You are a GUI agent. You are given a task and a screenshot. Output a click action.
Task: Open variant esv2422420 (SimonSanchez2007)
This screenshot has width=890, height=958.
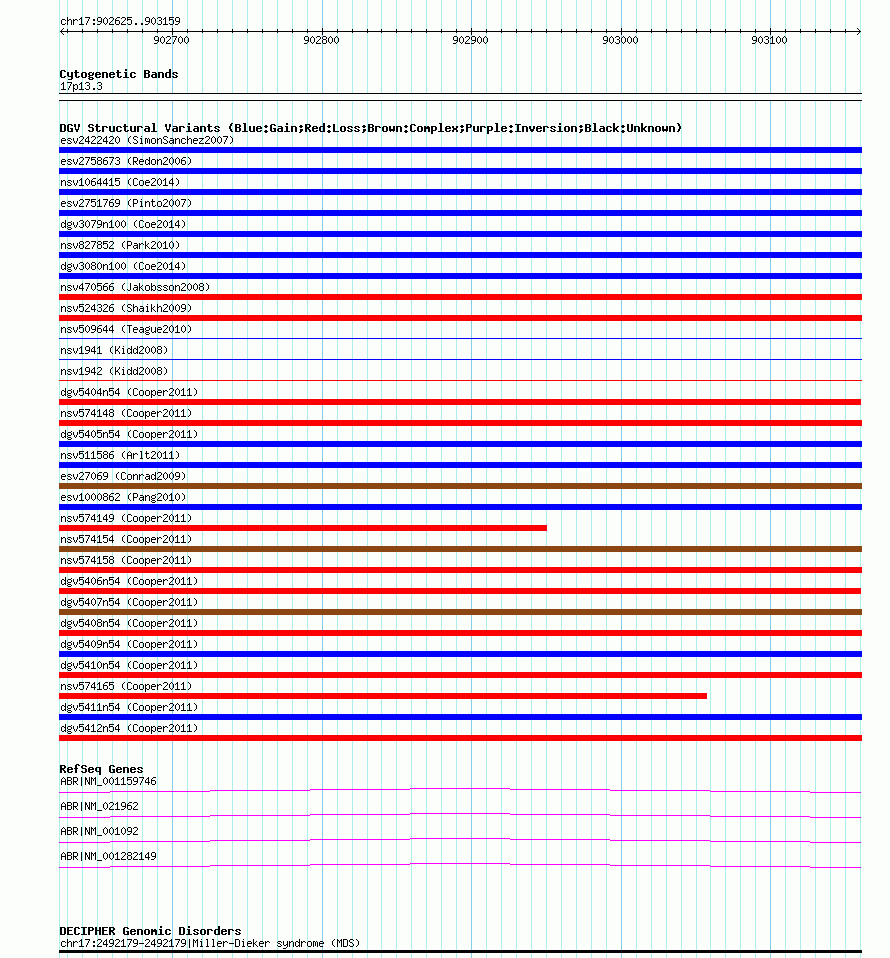[147, 141]
